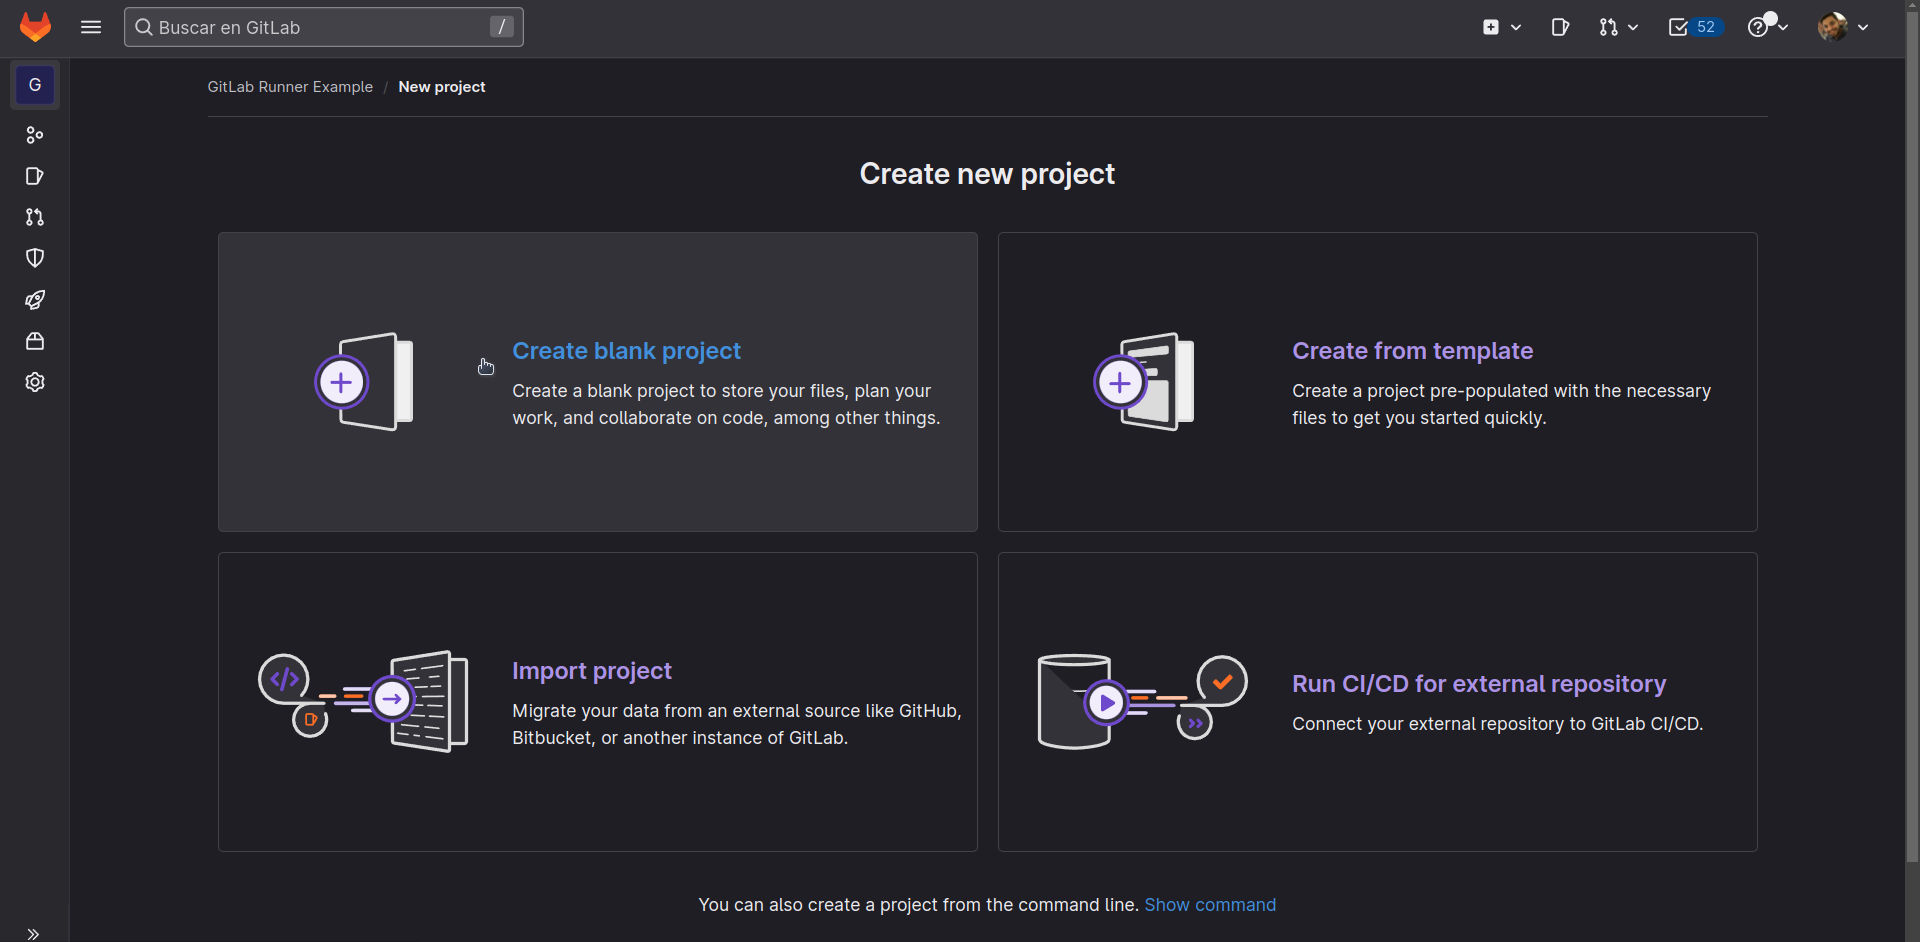The height and width of the screenshot is (942, 1920).
Task: Click 'You can also create a project' text
Action: tap(918, 905)
